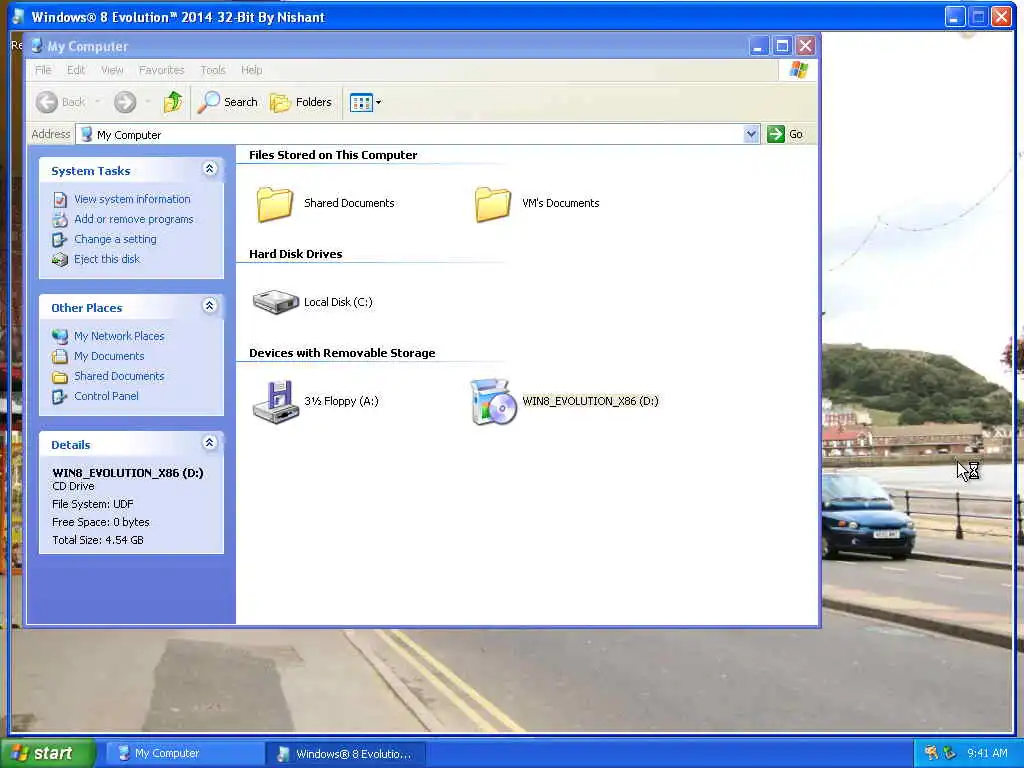Go up one folder level
The height and width of the screenshot is (768, 1024).
[x=173, y=102]
